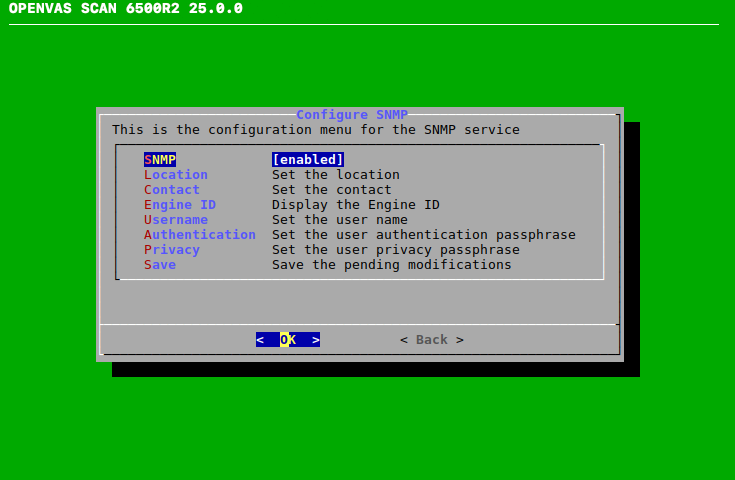Click the 'Set the user name' text

(339, 220)
